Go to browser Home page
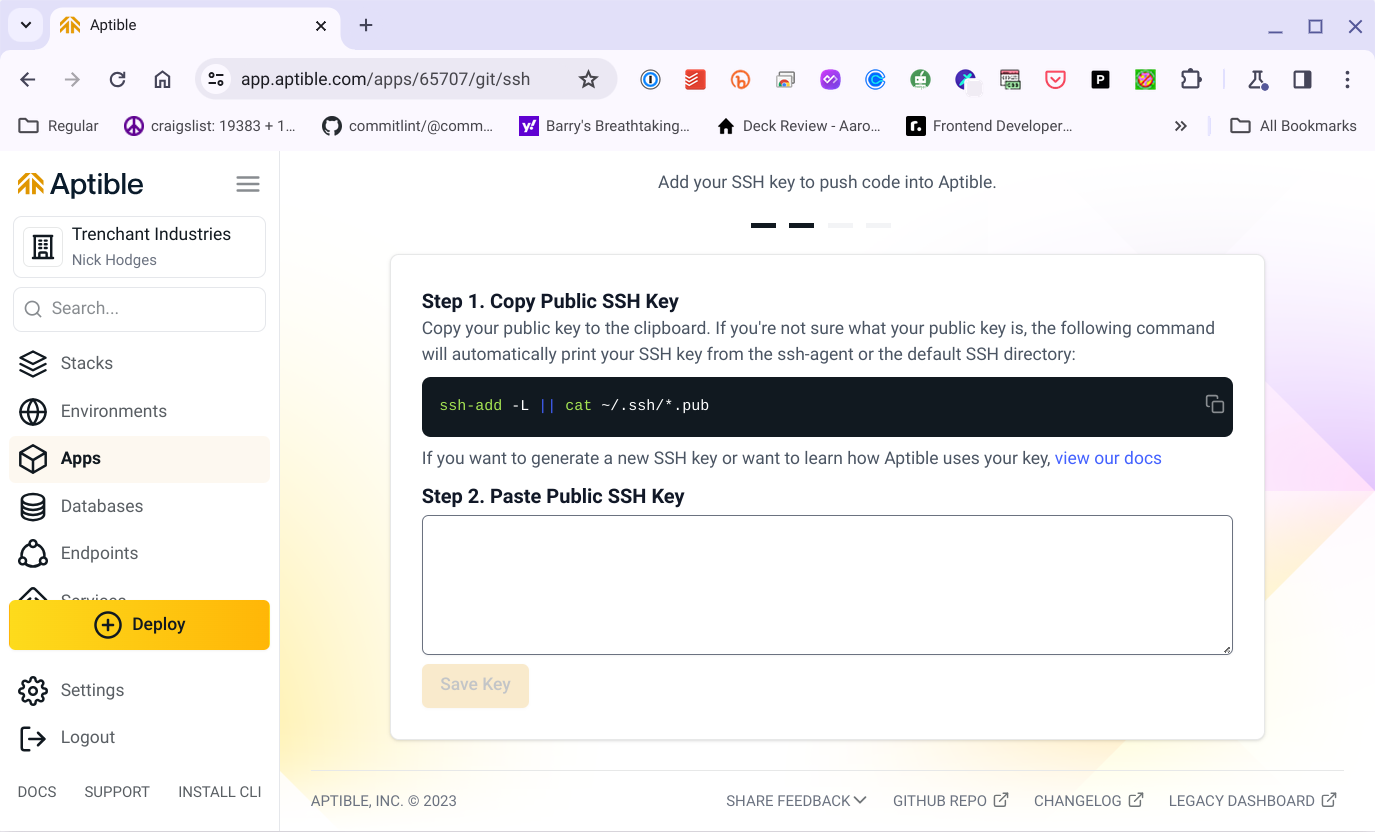This screenshot has height=832, width=1375. [162, 80]
